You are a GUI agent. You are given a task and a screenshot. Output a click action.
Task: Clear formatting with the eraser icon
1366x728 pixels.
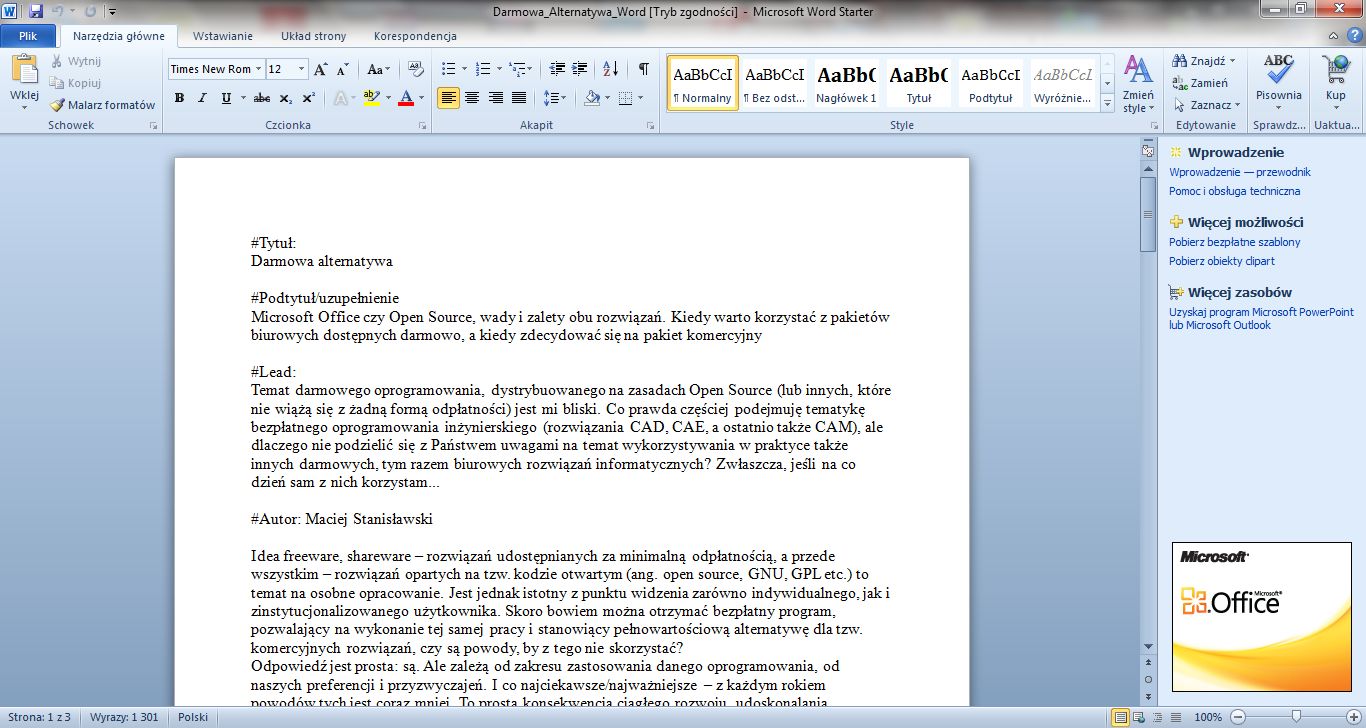[x=417, y=69]
